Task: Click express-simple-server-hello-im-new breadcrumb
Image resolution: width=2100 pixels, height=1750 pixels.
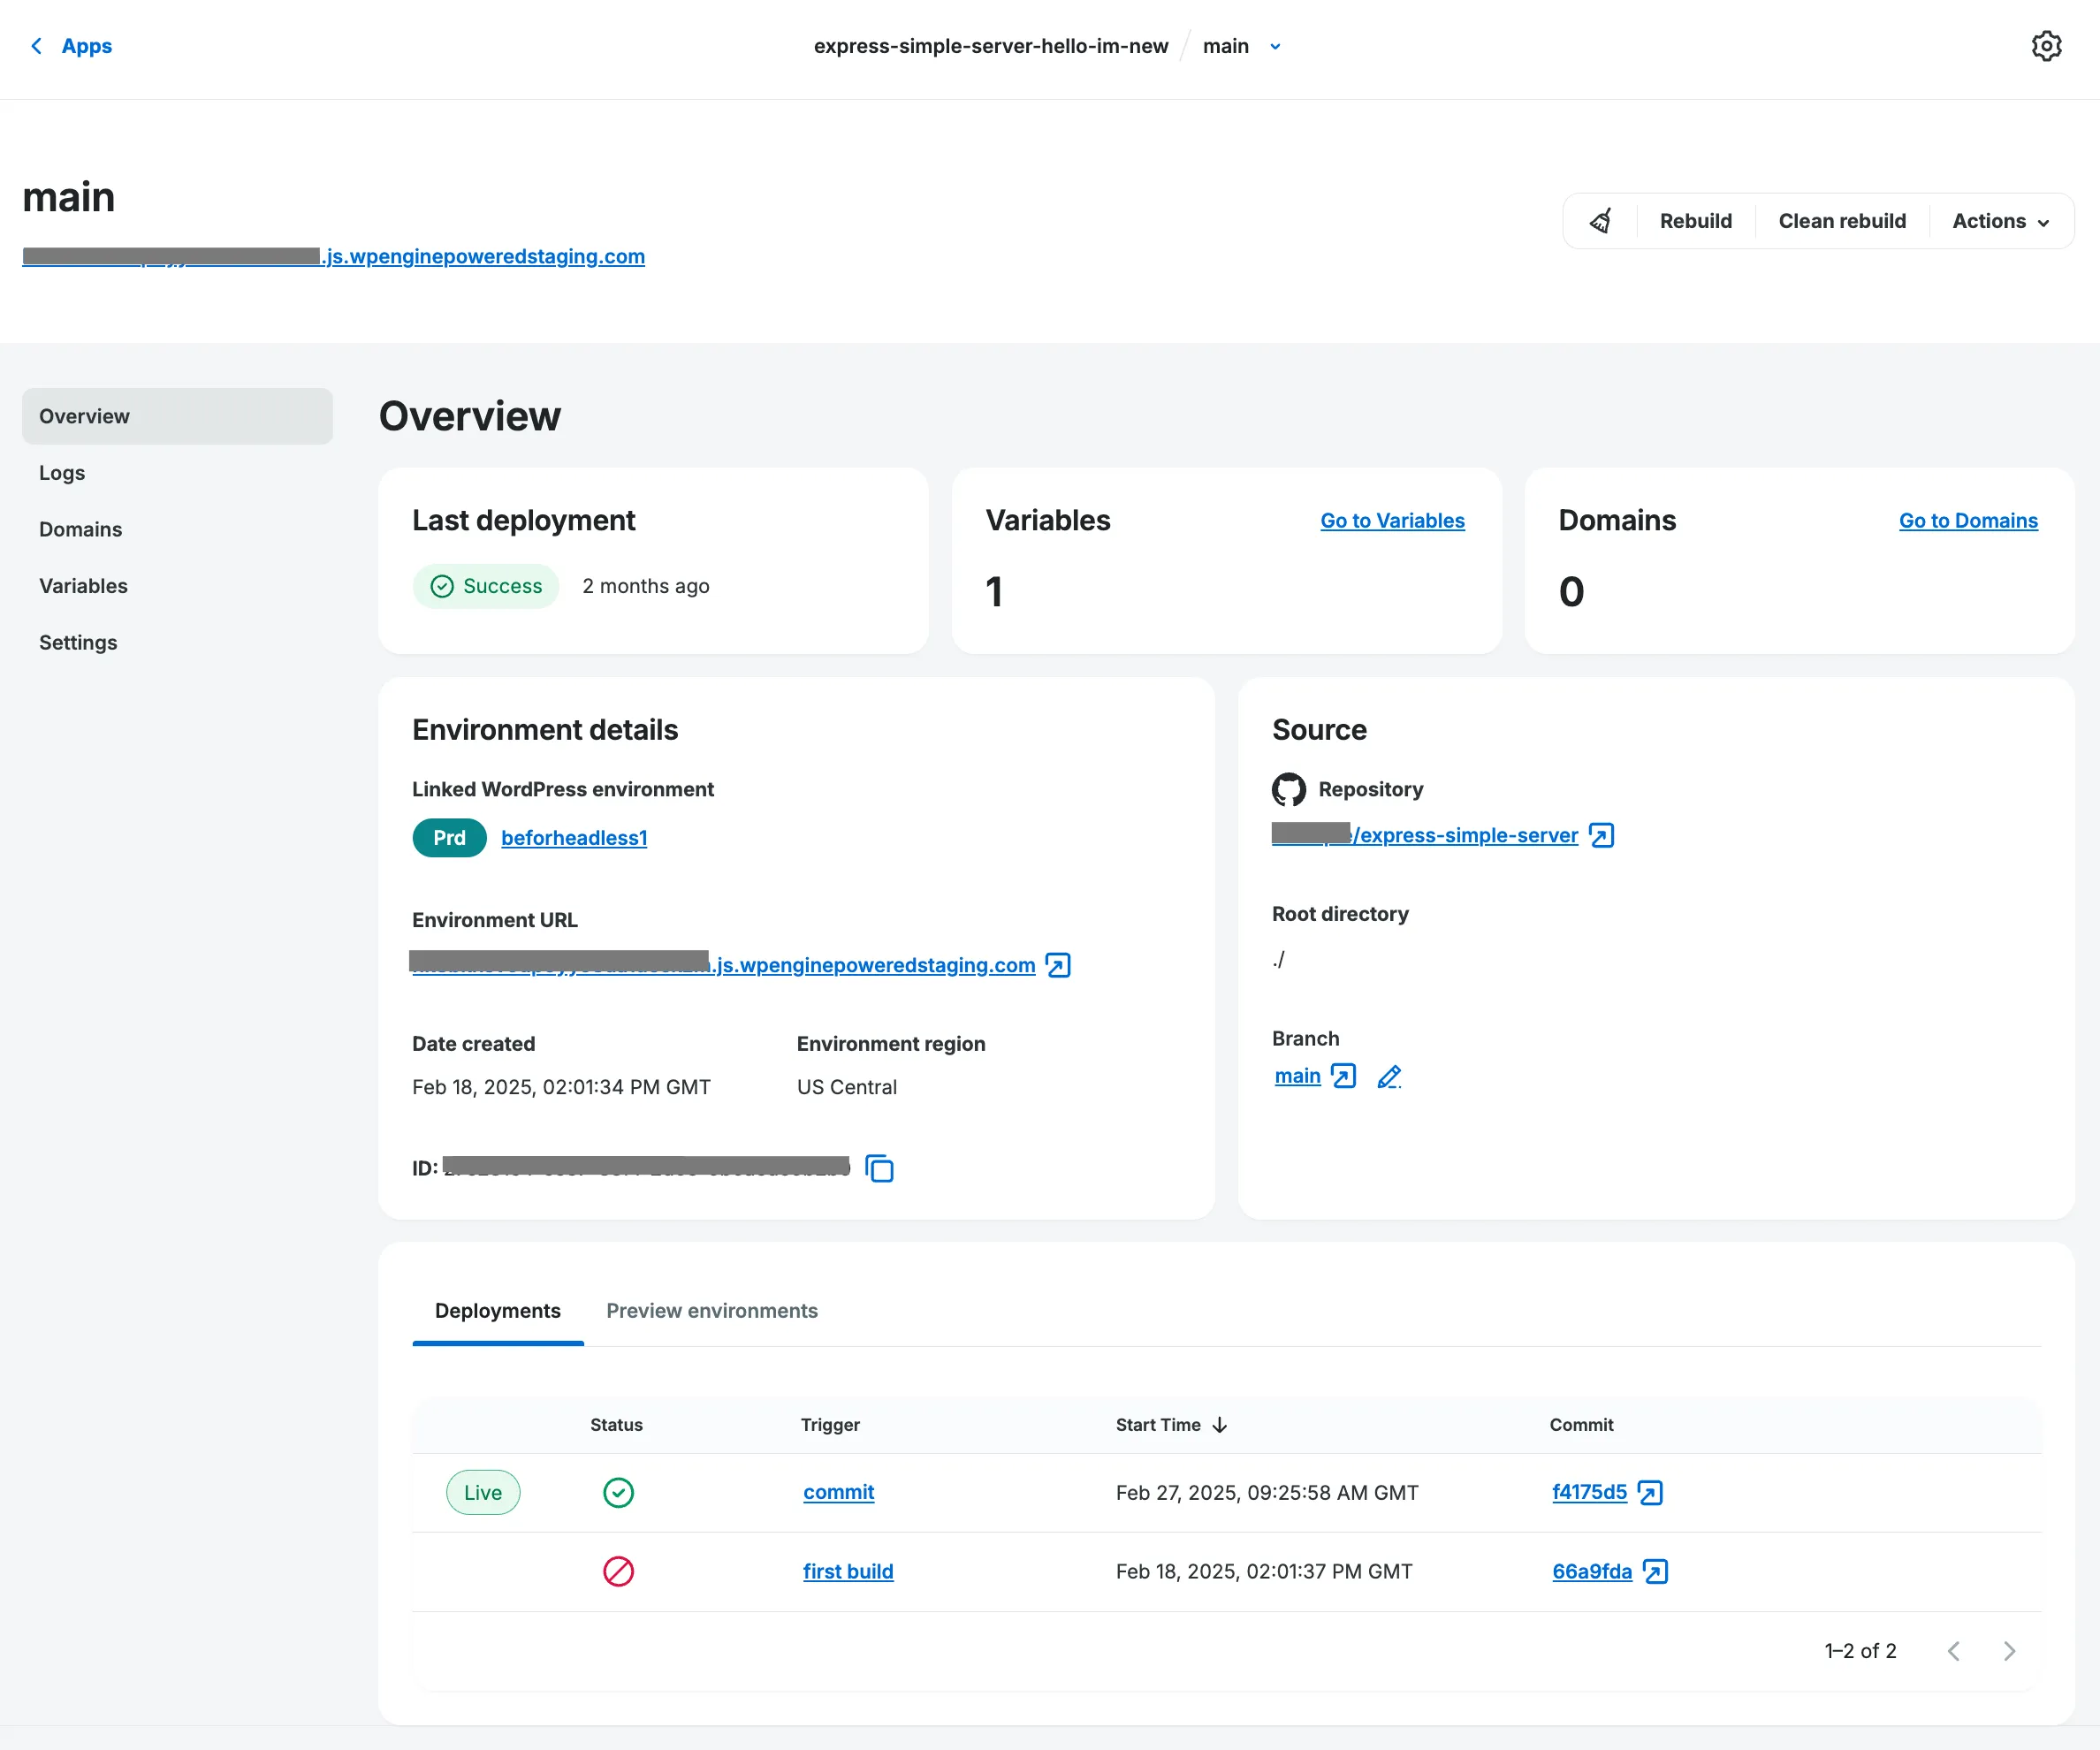Action: [x=990, y=46]
